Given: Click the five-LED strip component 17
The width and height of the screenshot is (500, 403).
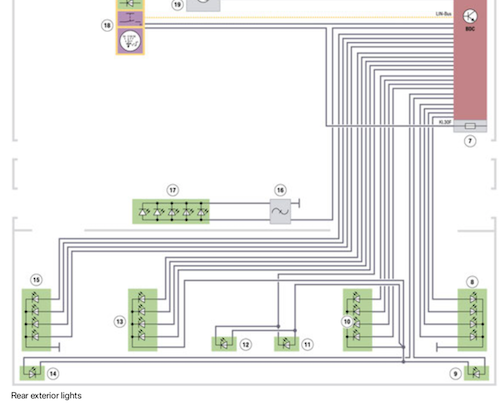Looking at the screenshot, I should 171,211.
